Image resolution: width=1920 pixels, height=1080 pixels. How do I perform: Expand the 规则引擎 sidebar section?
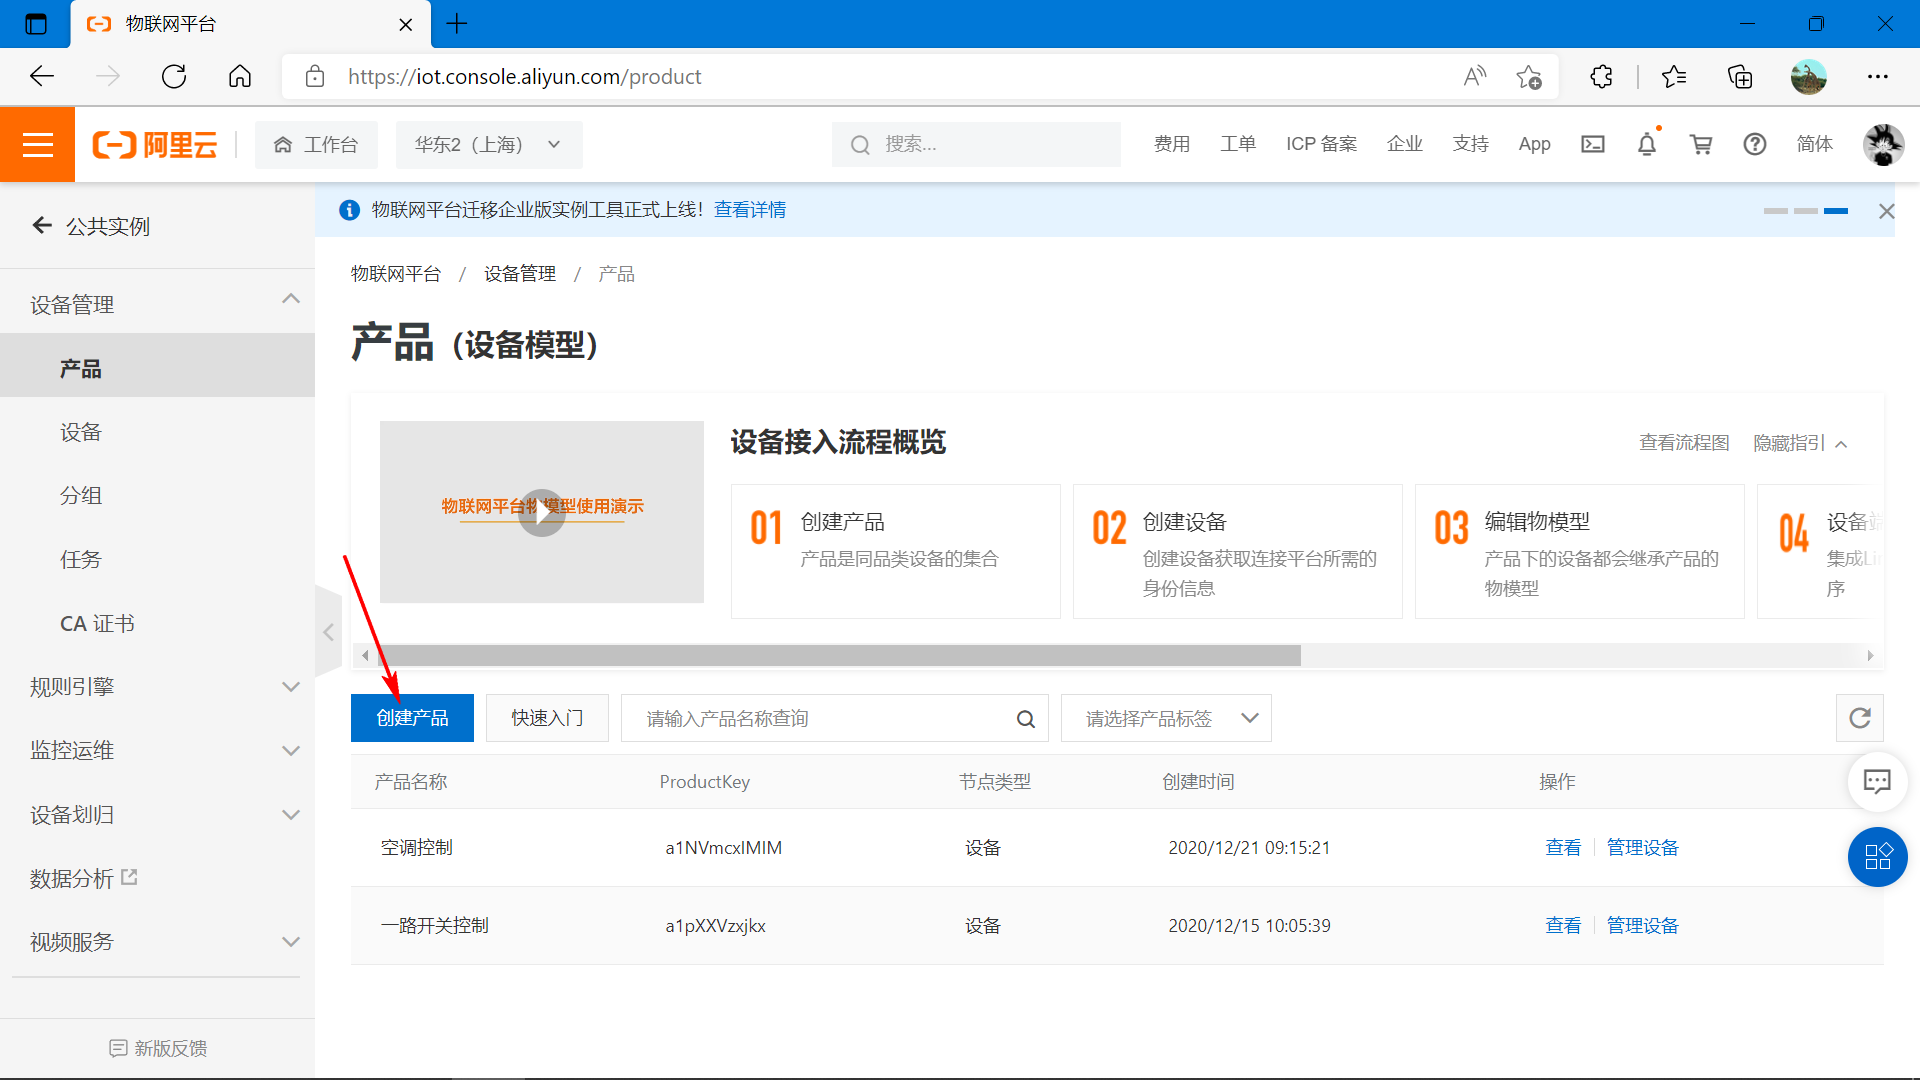(290, 687)
